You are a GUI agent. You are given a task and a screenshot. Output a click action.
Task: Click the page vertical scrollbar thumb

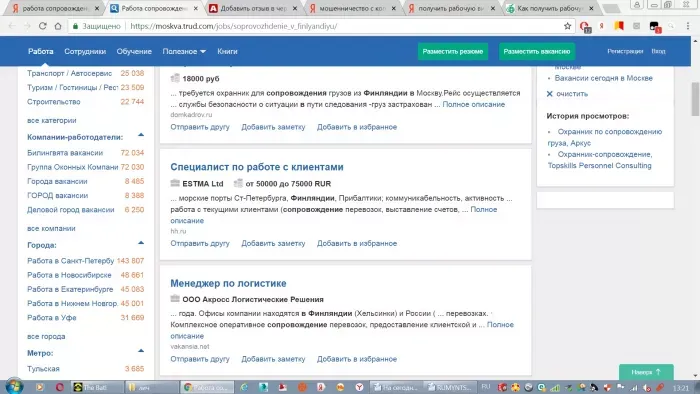point(695,99)
